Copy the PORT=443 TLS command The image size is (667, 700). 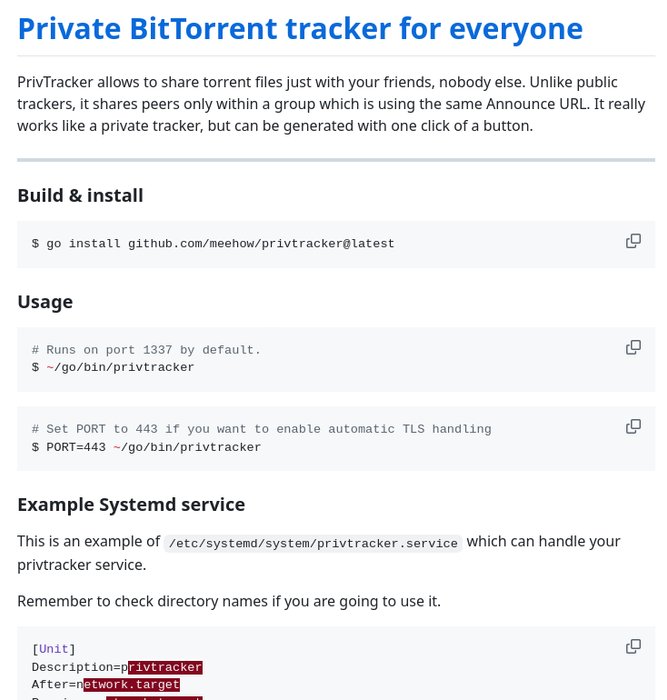point(633,426)
